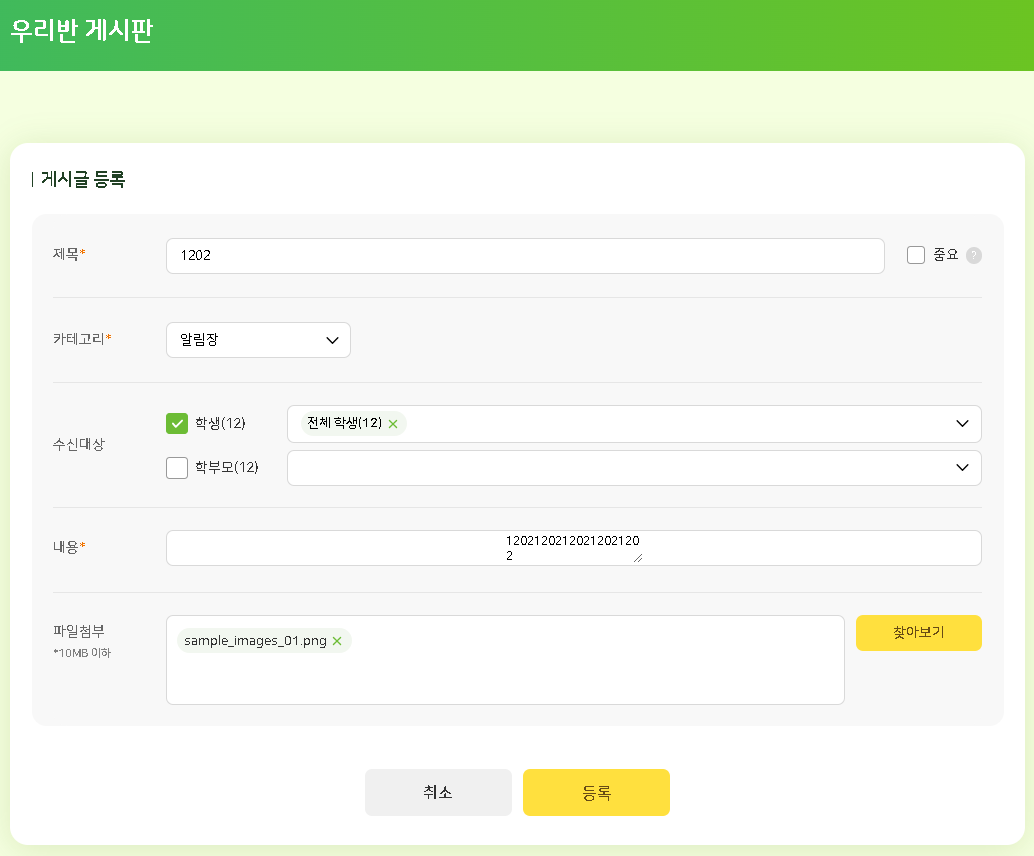Focus the 제목 title input field
This screenshot has width=1034, height=856.
pyautogui.click(x=525, y=256)
